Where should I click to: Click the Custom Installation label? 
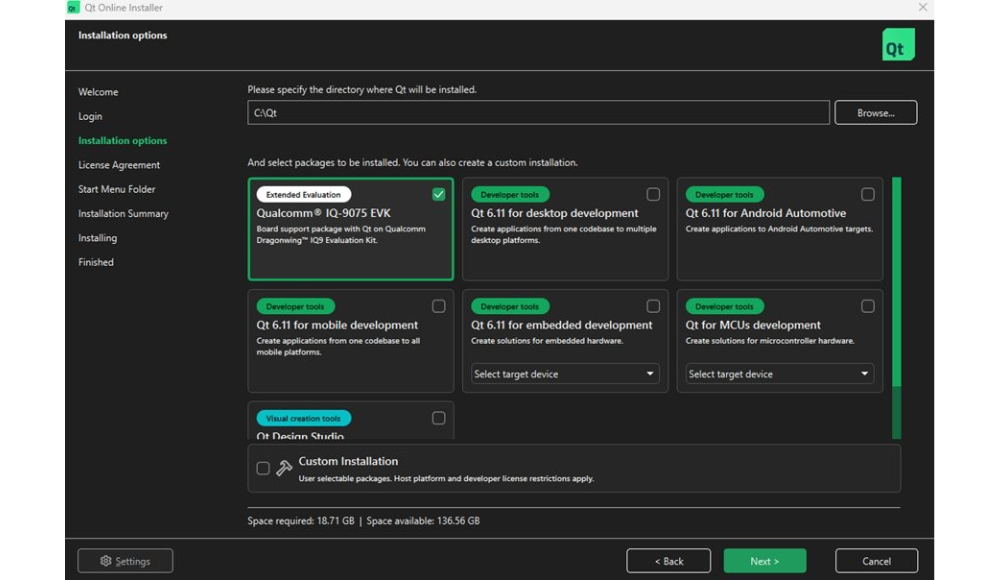[x=348, y=461]
